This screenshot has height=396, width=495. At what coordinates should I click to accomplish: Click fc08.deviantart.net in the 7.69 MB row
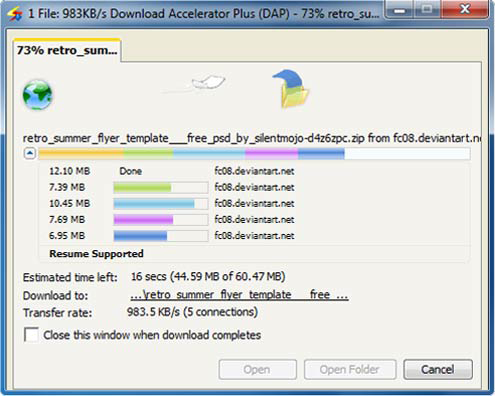pos(254,219)
